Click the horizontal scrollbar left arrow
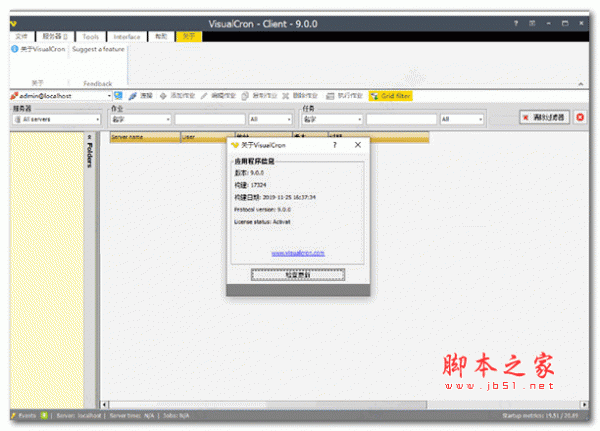The height and width of the screenshot is (431, 600). coord(104,404)
